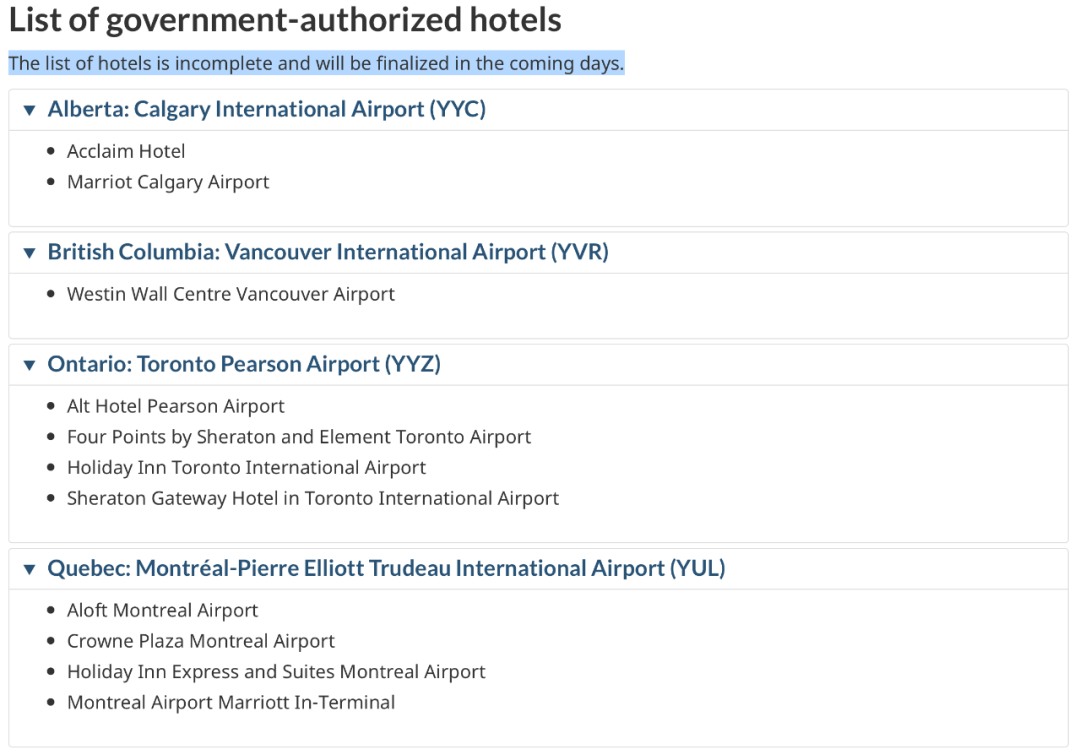Click Aloft Montreal Airport entry

click(163, 610)
